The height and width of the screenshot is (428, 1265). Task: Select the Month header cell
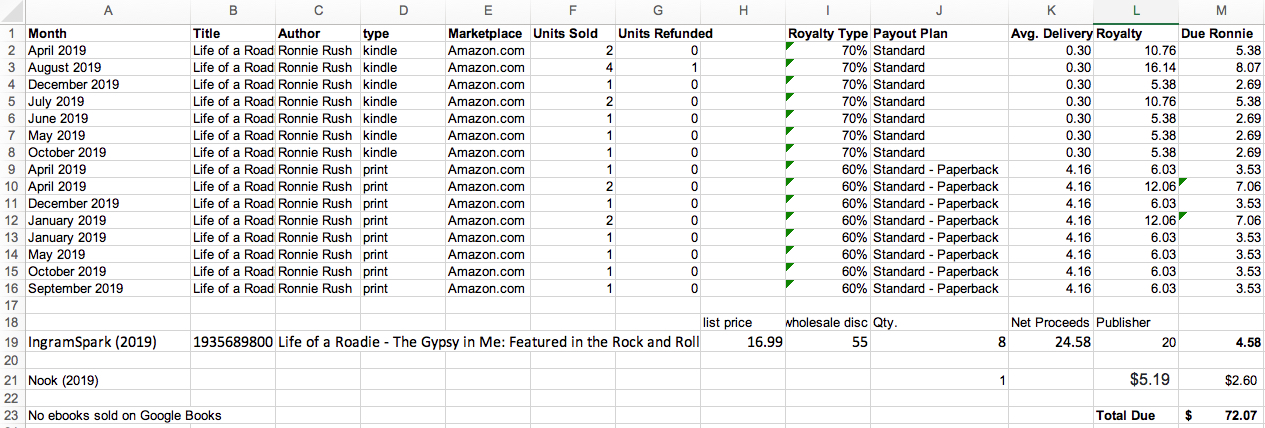click(107, 33)
